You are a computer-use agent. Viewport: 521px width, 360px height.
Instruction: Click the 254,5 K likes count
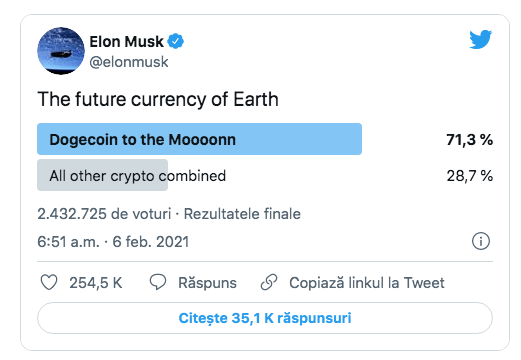click(x=96, y=283)
